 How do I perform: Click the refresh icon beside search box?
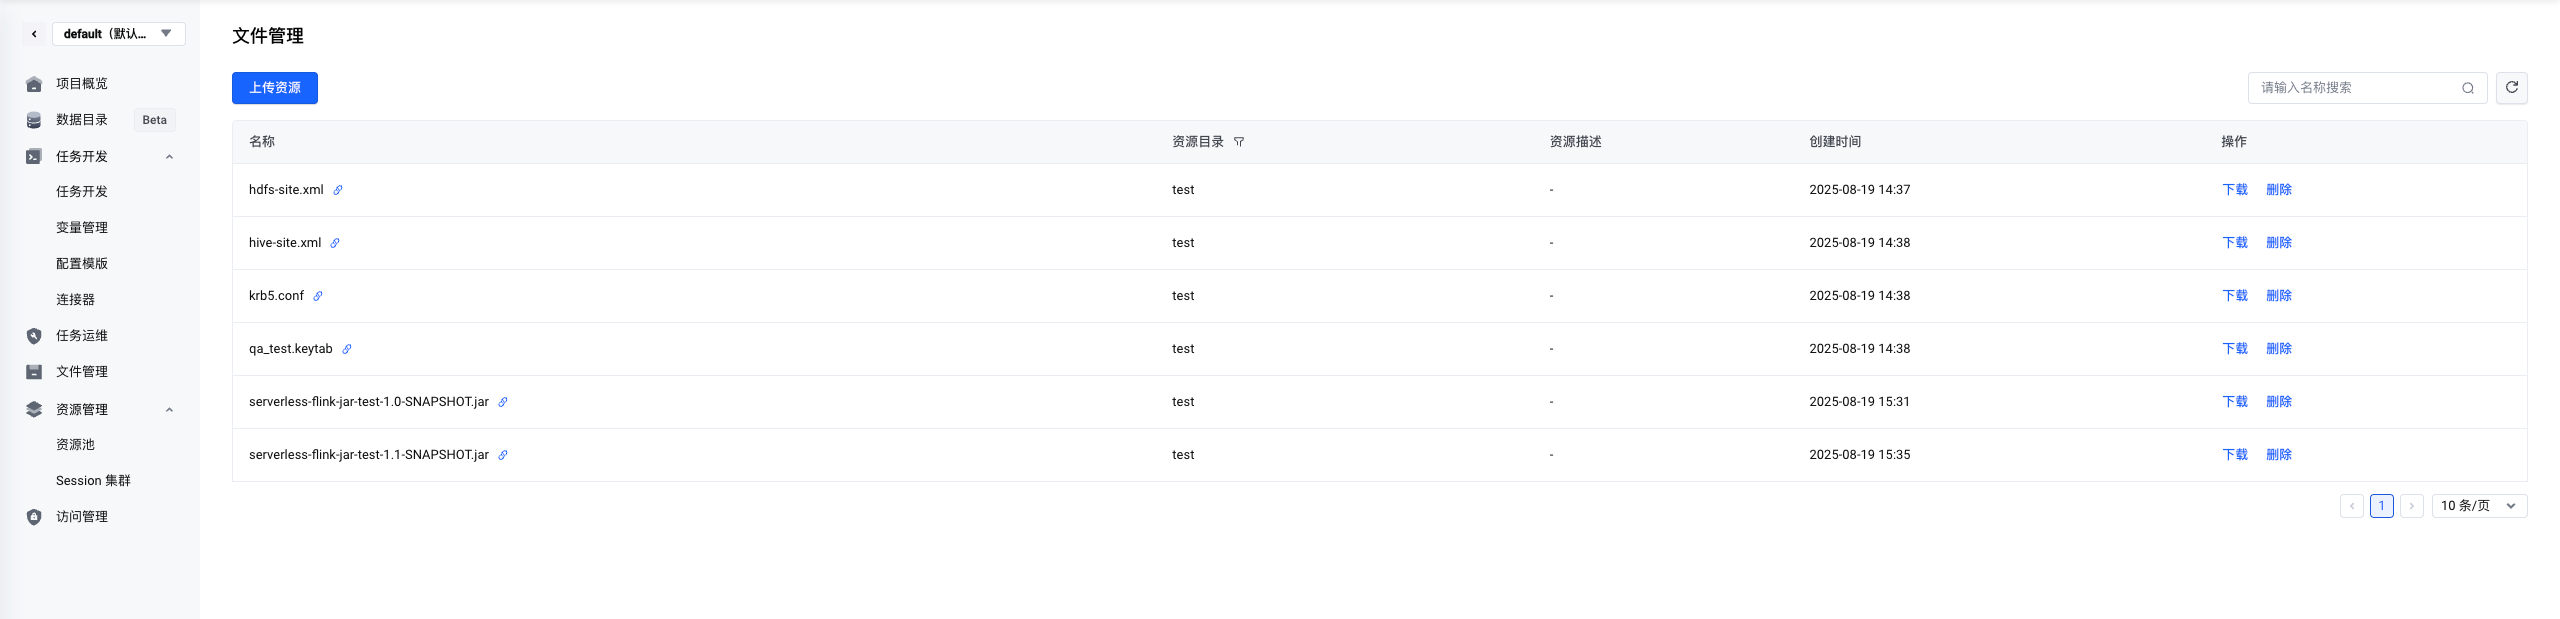coord(2511,88)
